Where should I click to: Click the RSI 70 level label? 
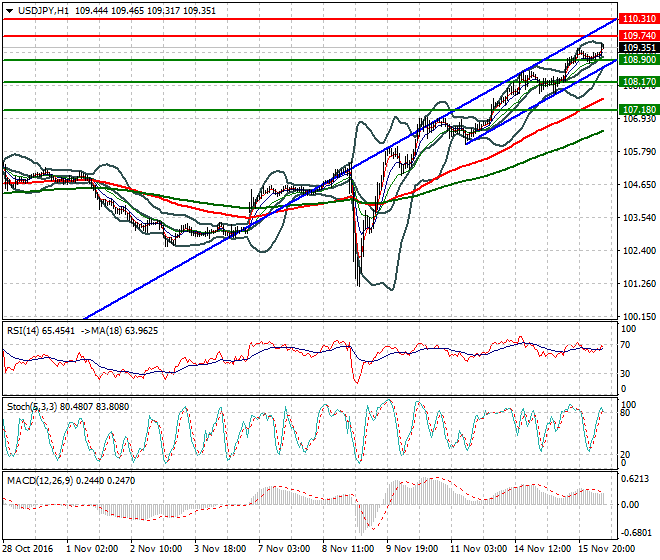click(625, 345)
